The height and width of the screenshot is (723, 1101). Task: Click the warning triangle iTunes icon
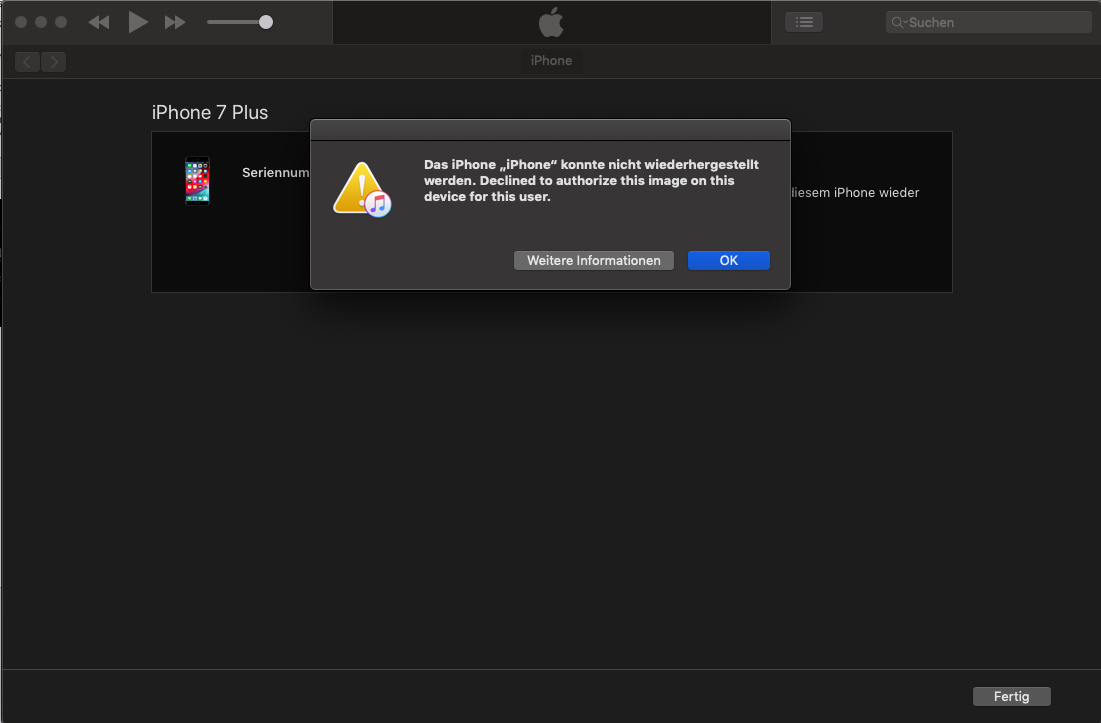click(x=362, y=190)
